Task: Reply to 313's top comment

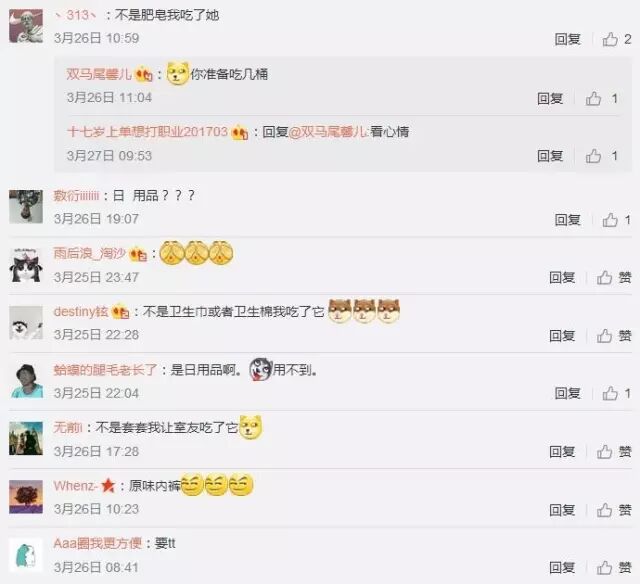Action: coord(567,39)
